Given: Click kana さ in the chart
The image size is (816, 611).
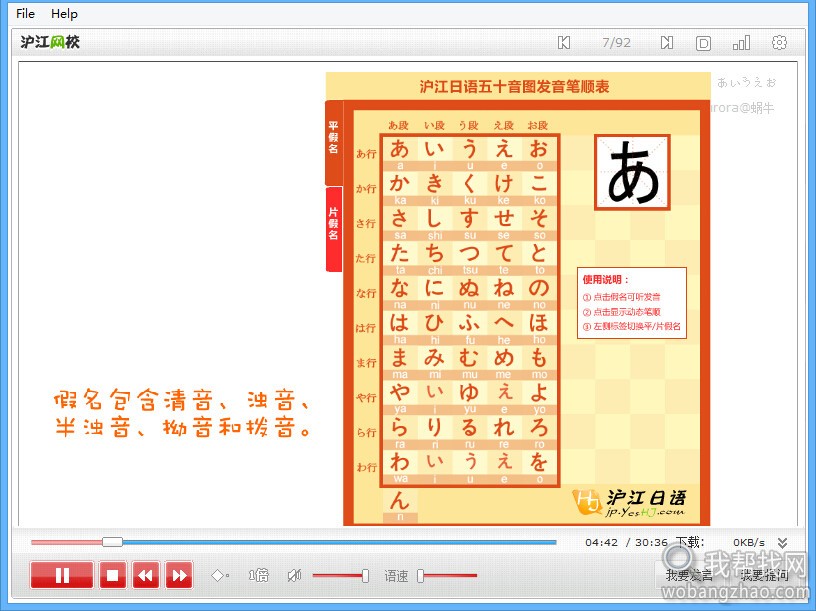Looking at the screenshot, I should click(x=400, y=218).
